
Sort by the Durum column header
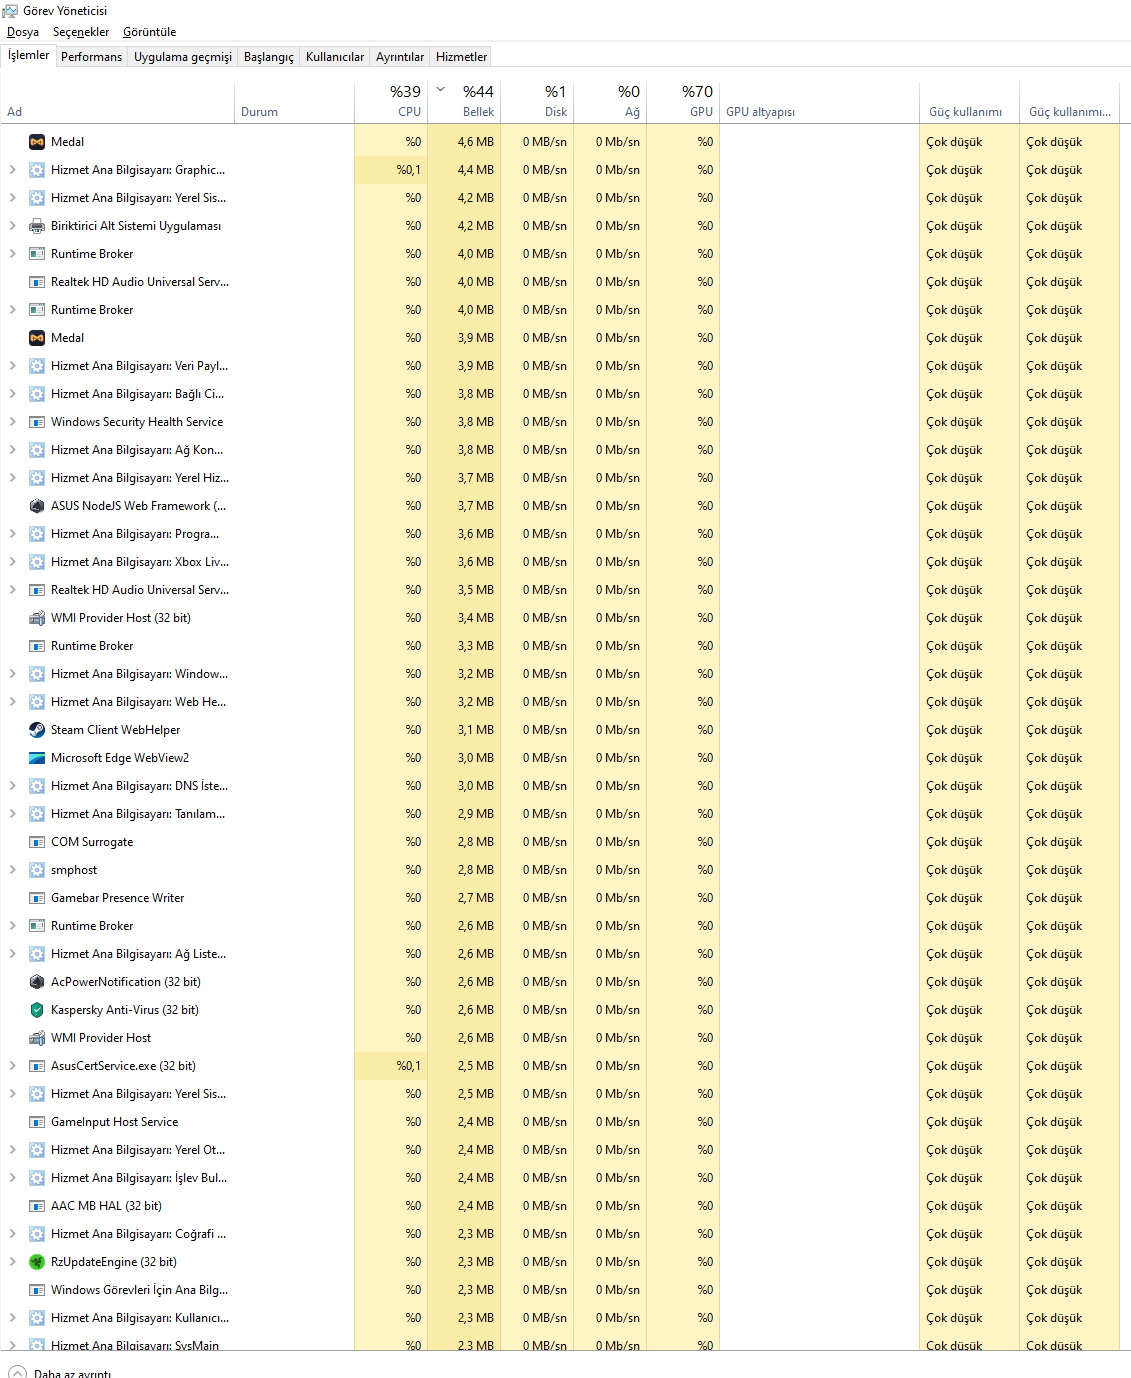295,102
